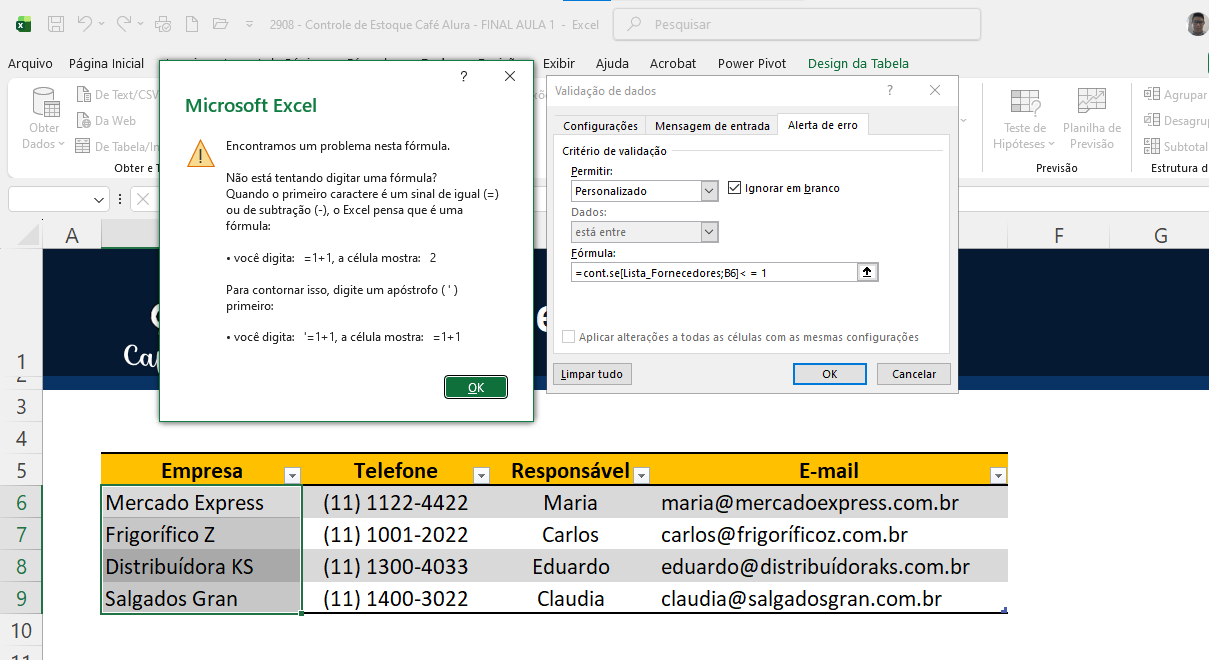Click the Agrupar icon in ribbon
1209x660 pixels.
(1152, 95)
